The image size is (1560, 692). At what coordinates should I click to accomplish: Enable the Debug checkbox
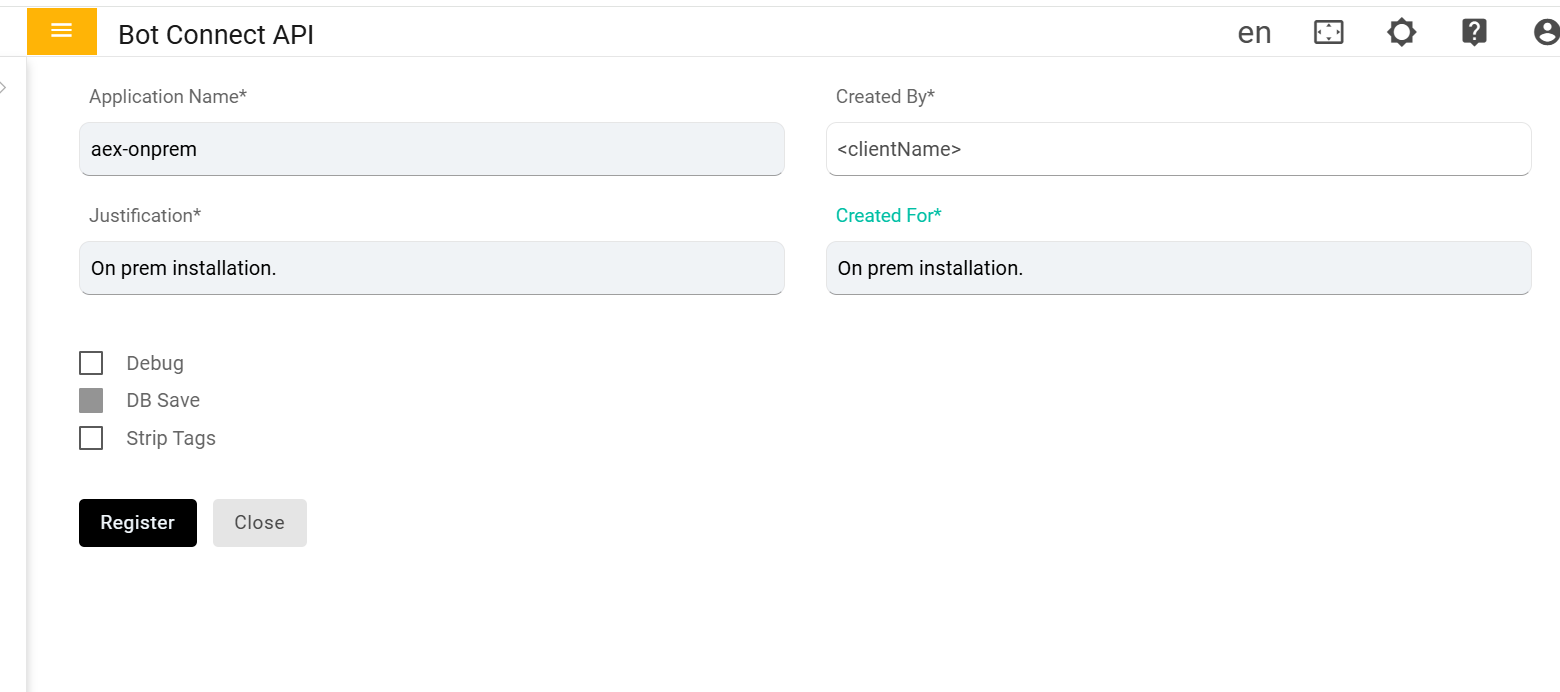(91, 363)
